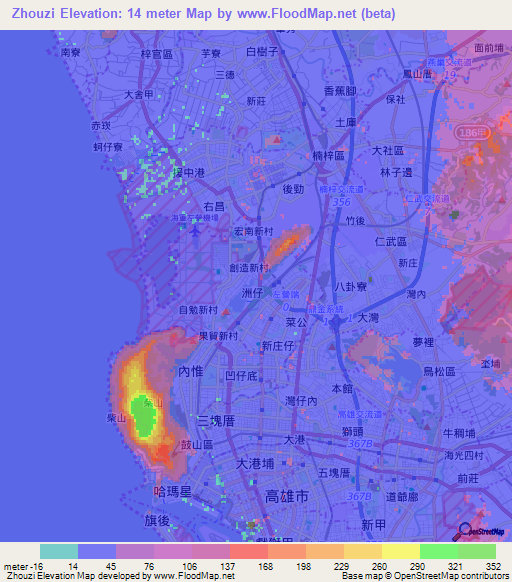Click the OpenStreetMap magnifier logo
The height and width of the screenshot is (582, 512).
tap(477, 532)
